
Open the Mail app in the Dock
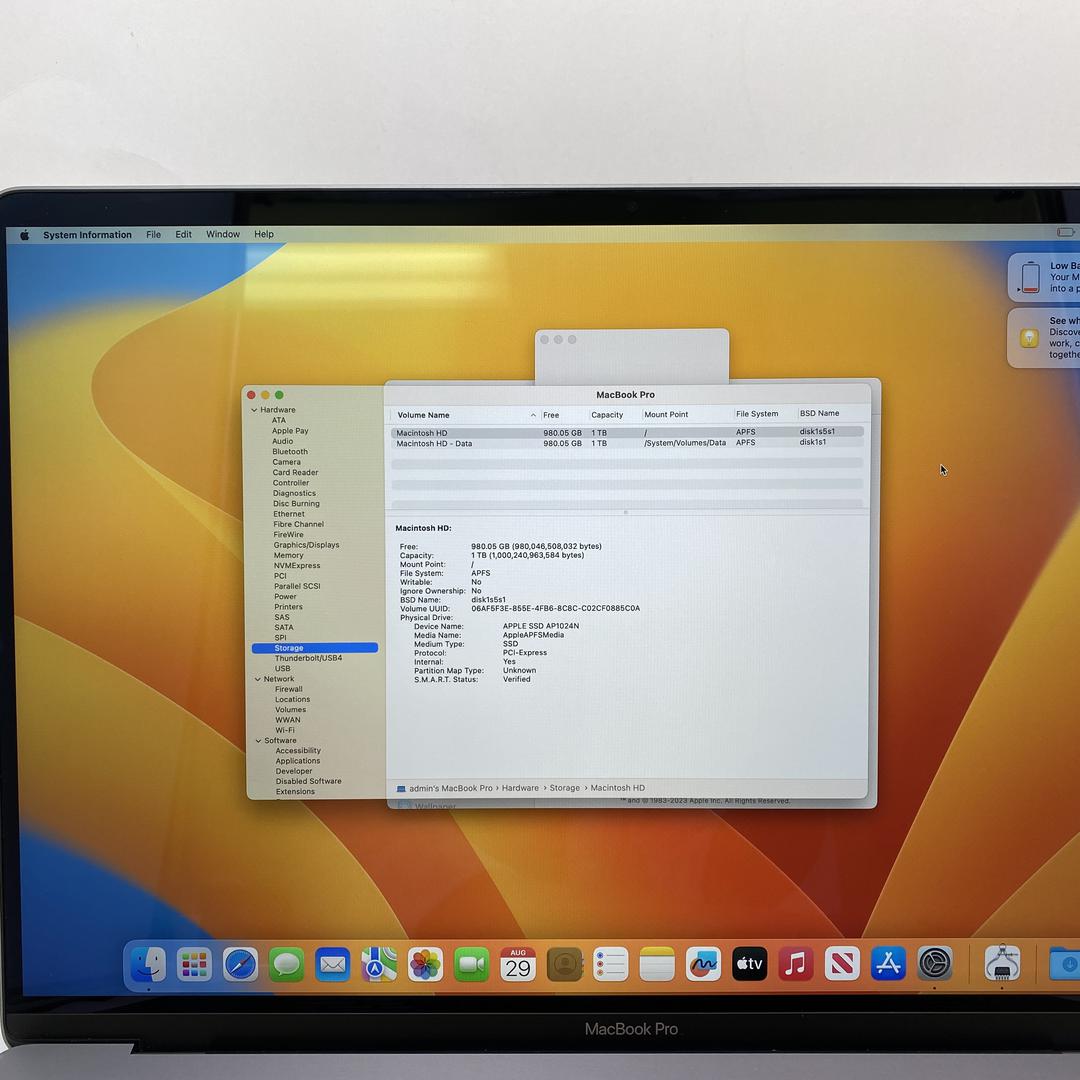pyautogui.click(x=333, y=964)
